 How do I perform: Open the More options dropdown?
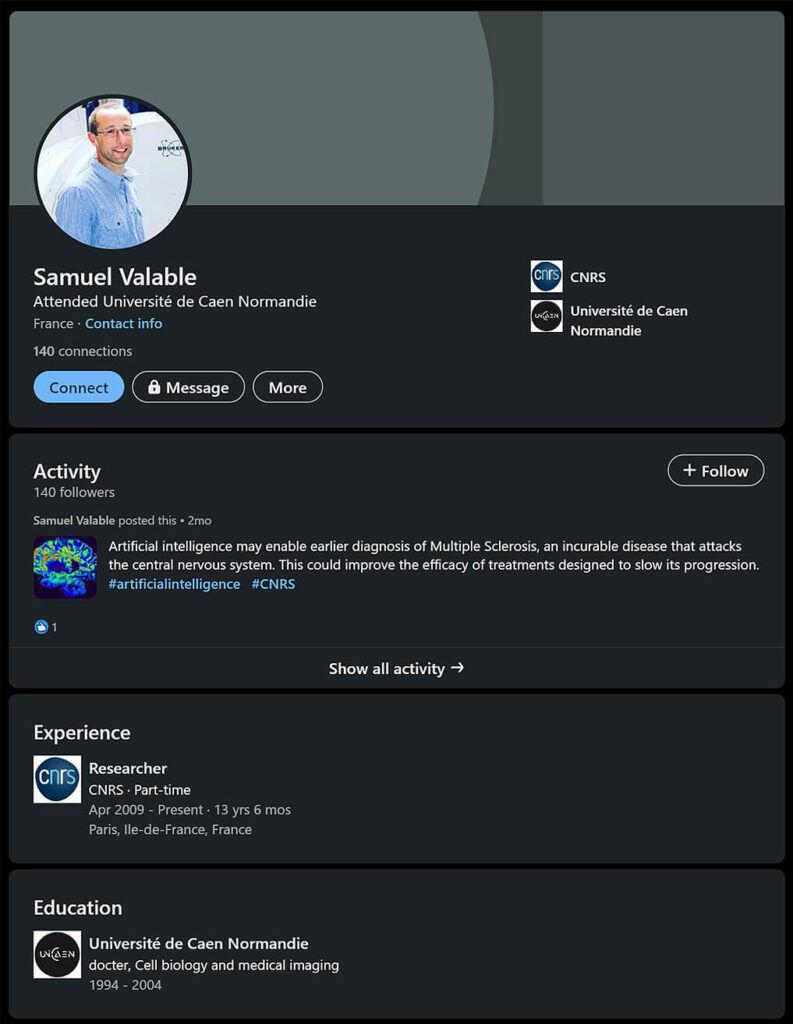(x=287, y=387)
